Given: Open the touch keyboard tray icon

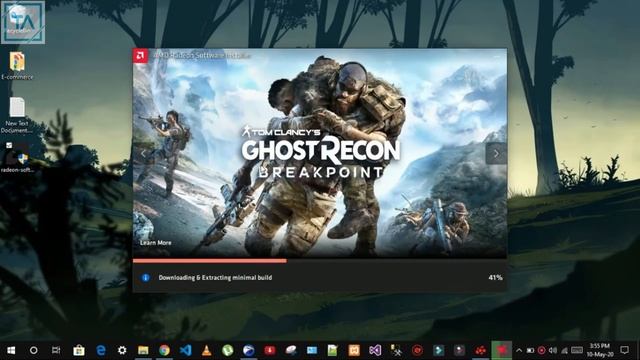Looking at the screenshot, I should (577, 350).
